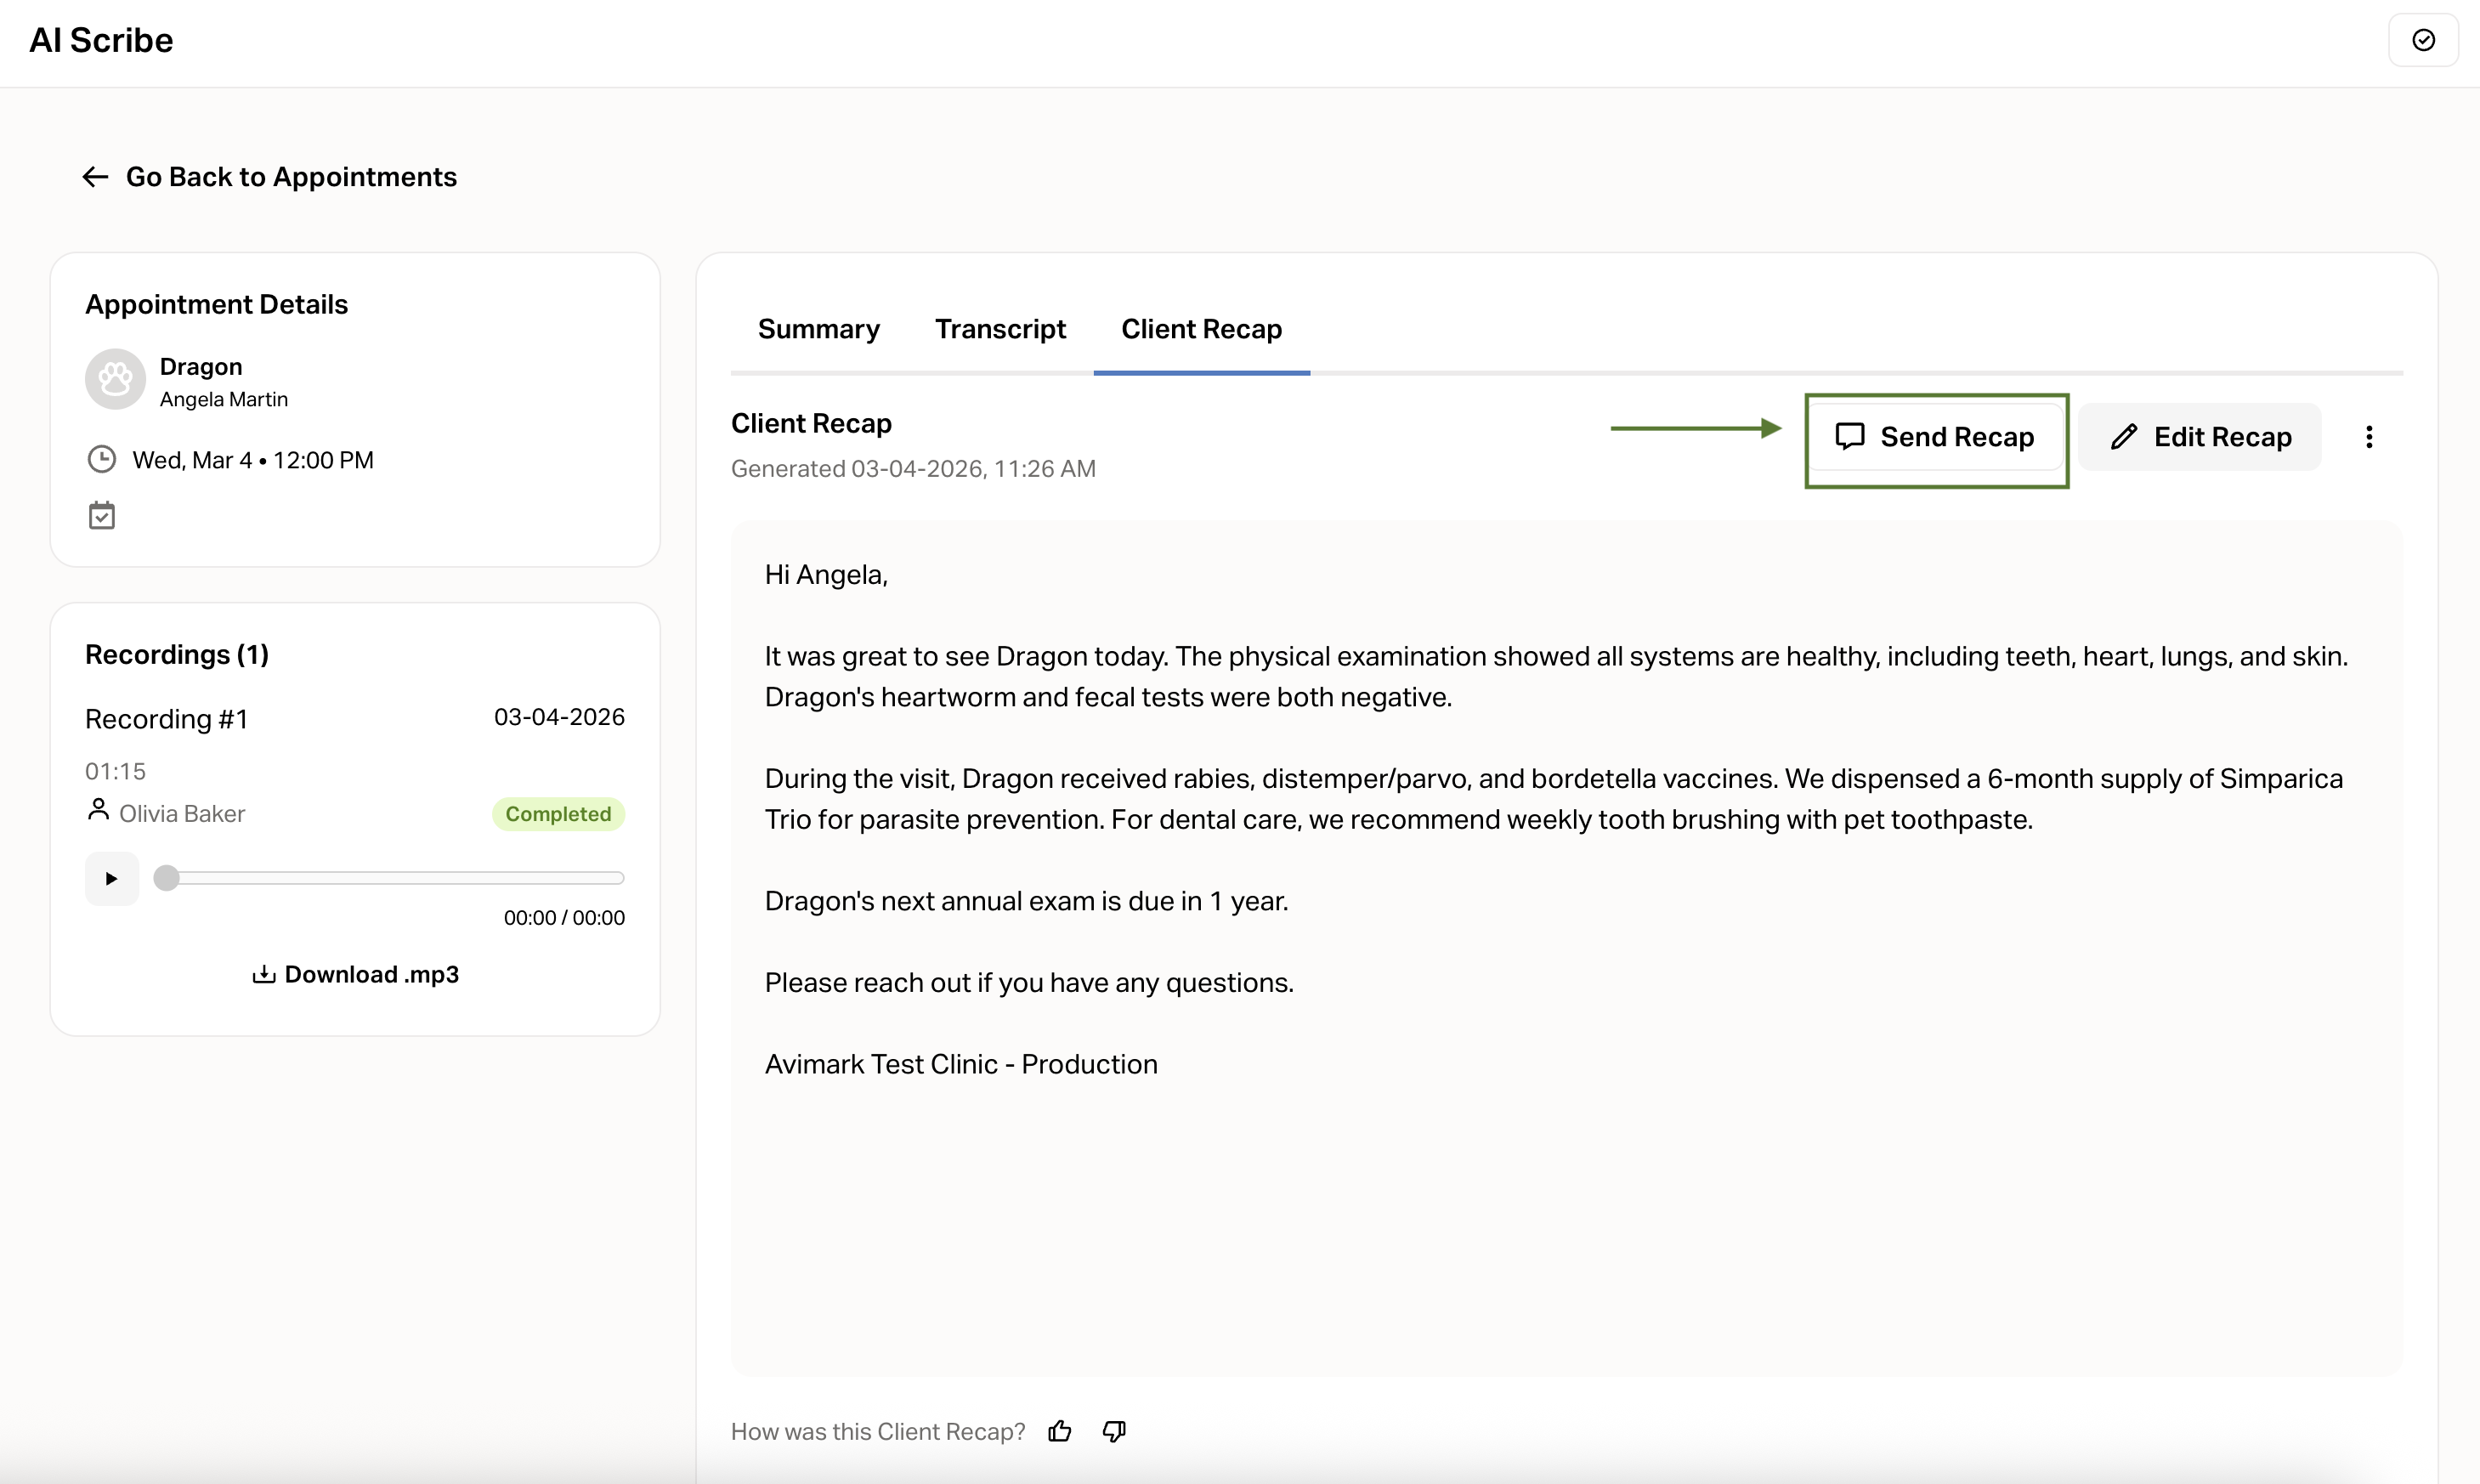
Task: Give thumbs up to Client Recap
Action: click(x=1060, y=1431)
